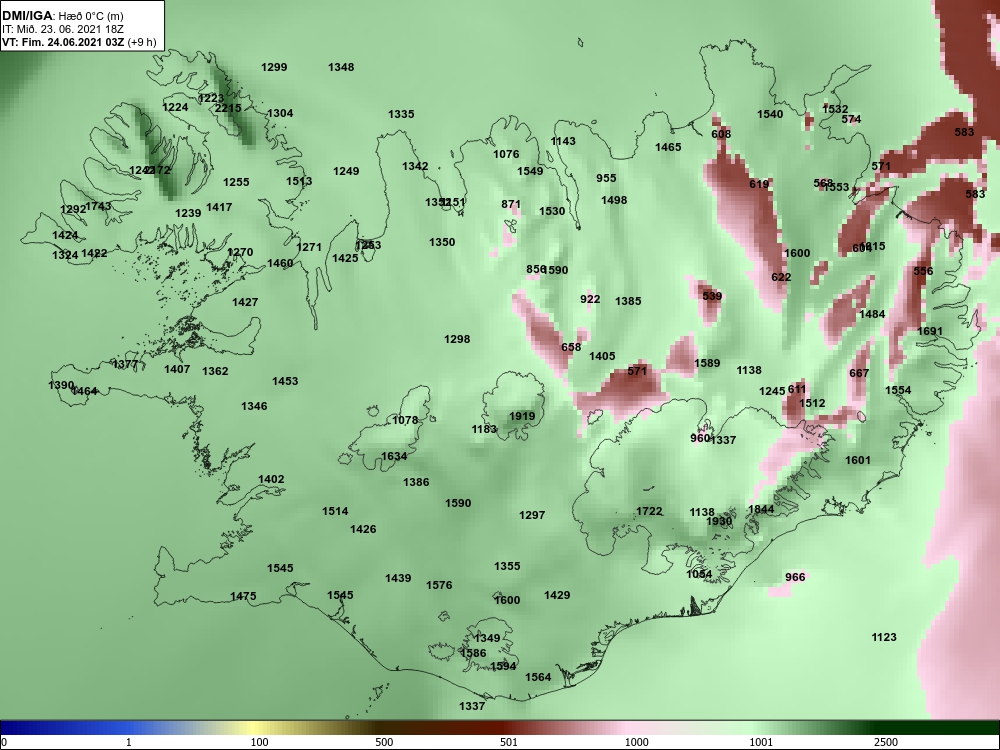
Task: Click the '501' label on the color scale
Action: 509,742
